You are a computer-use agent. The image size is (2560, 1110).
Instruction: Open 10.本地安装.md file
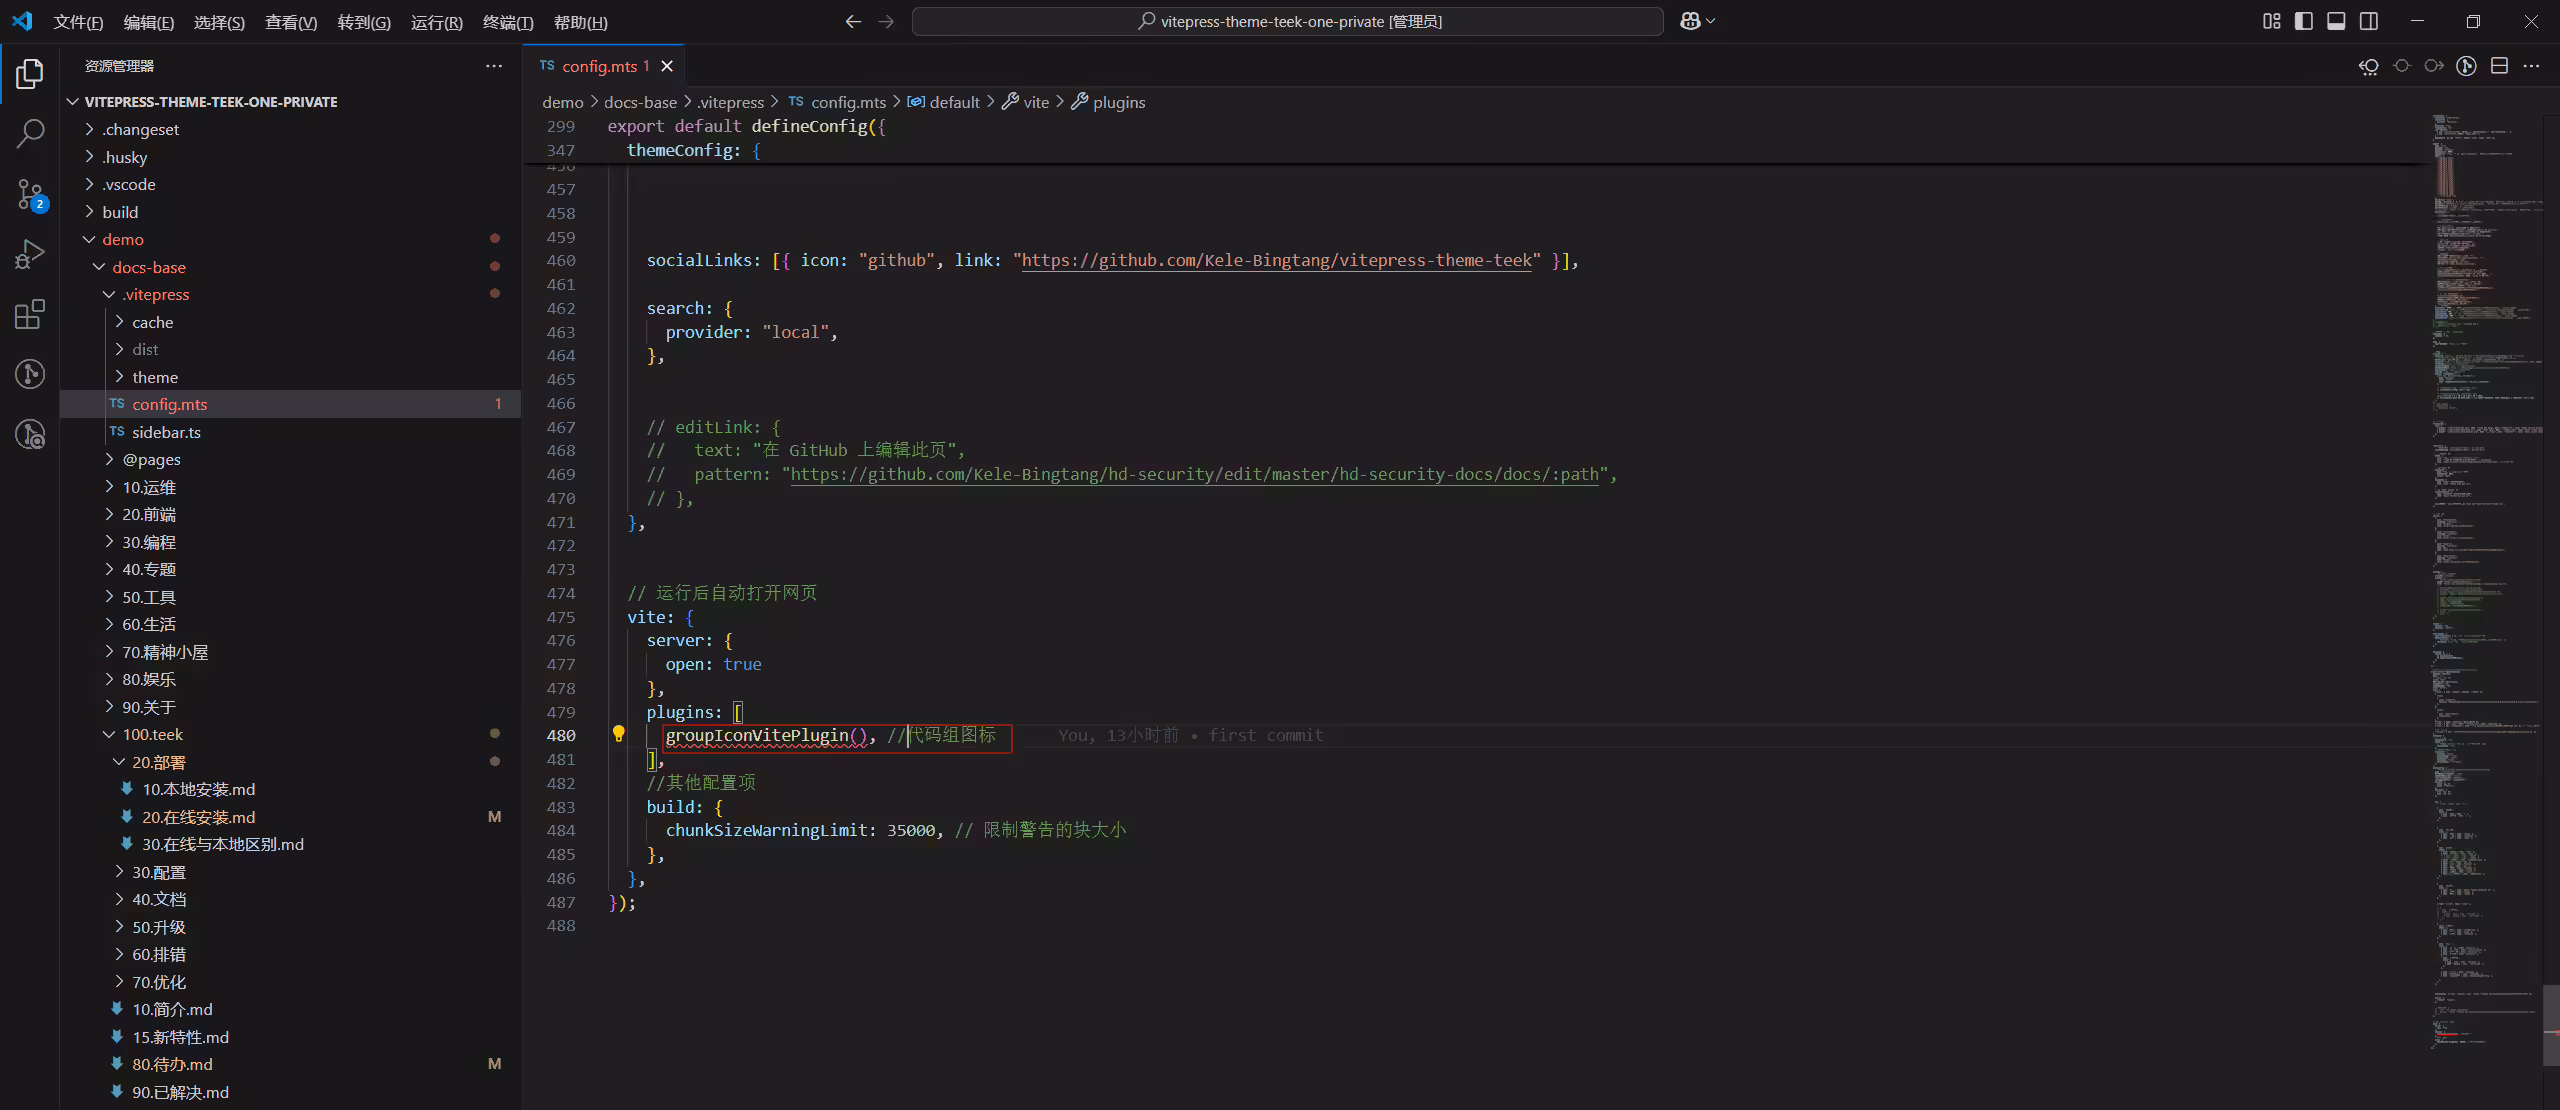point(291,789)
